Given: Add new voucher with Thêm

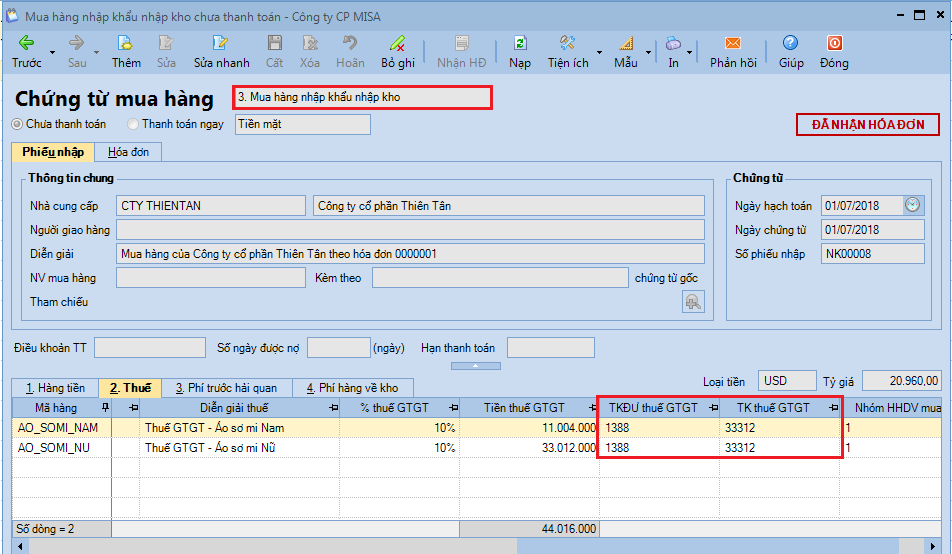Looking at the screenshot, I should [126, 51].
